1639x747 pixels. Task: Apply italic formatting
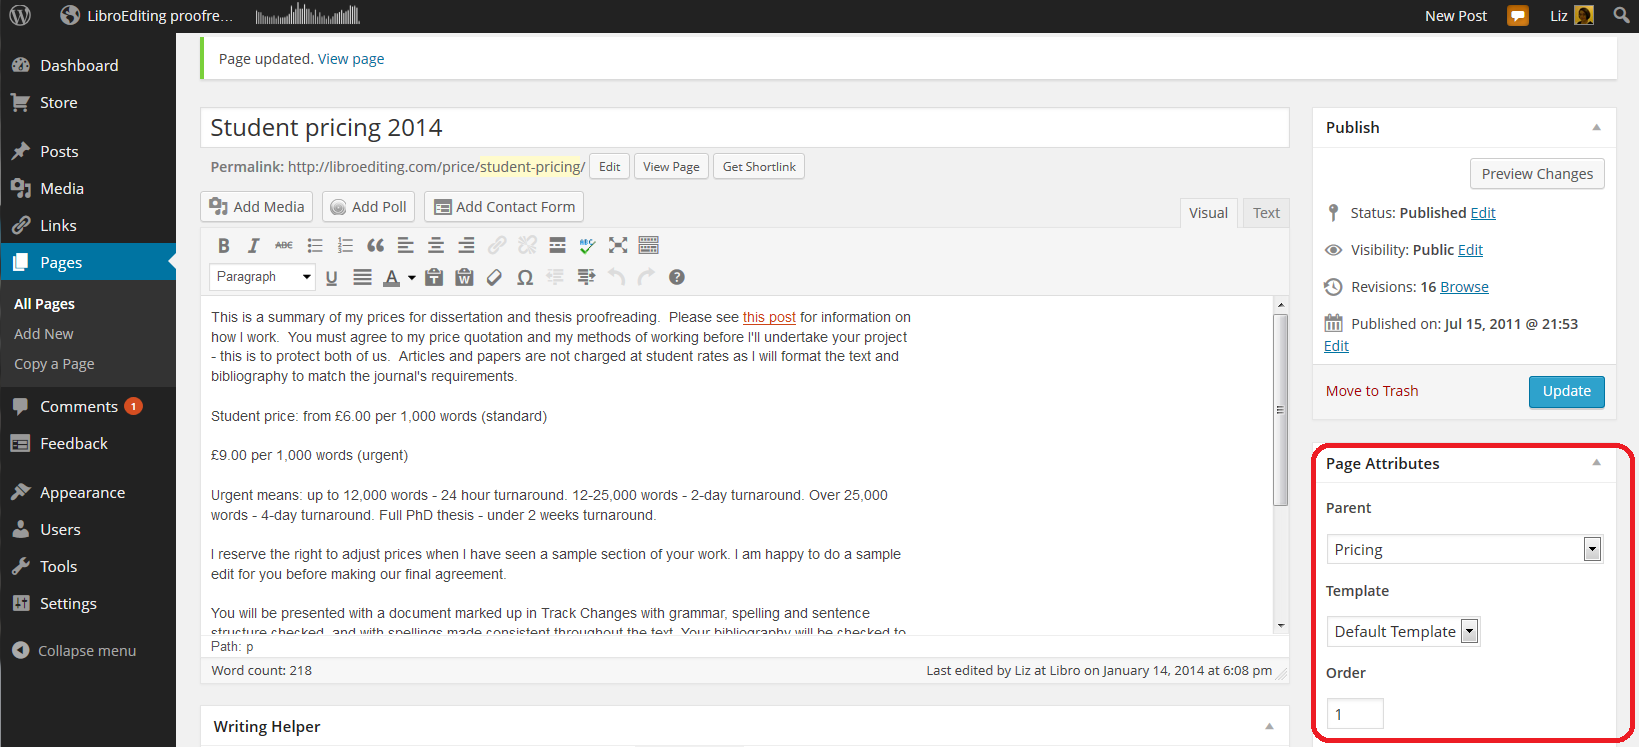[x=254, y=246]
